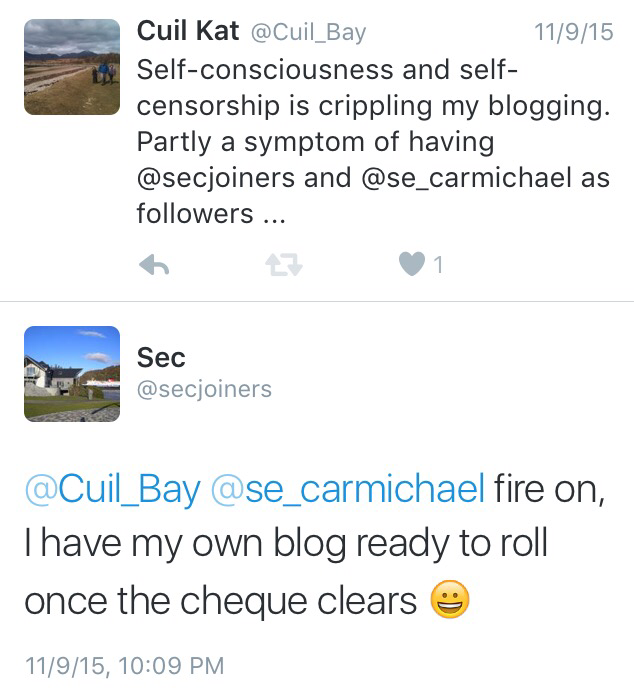Click the 11/9/15, 10:09 PM timestamp
634x693 pixels.
tap(124, 665)
